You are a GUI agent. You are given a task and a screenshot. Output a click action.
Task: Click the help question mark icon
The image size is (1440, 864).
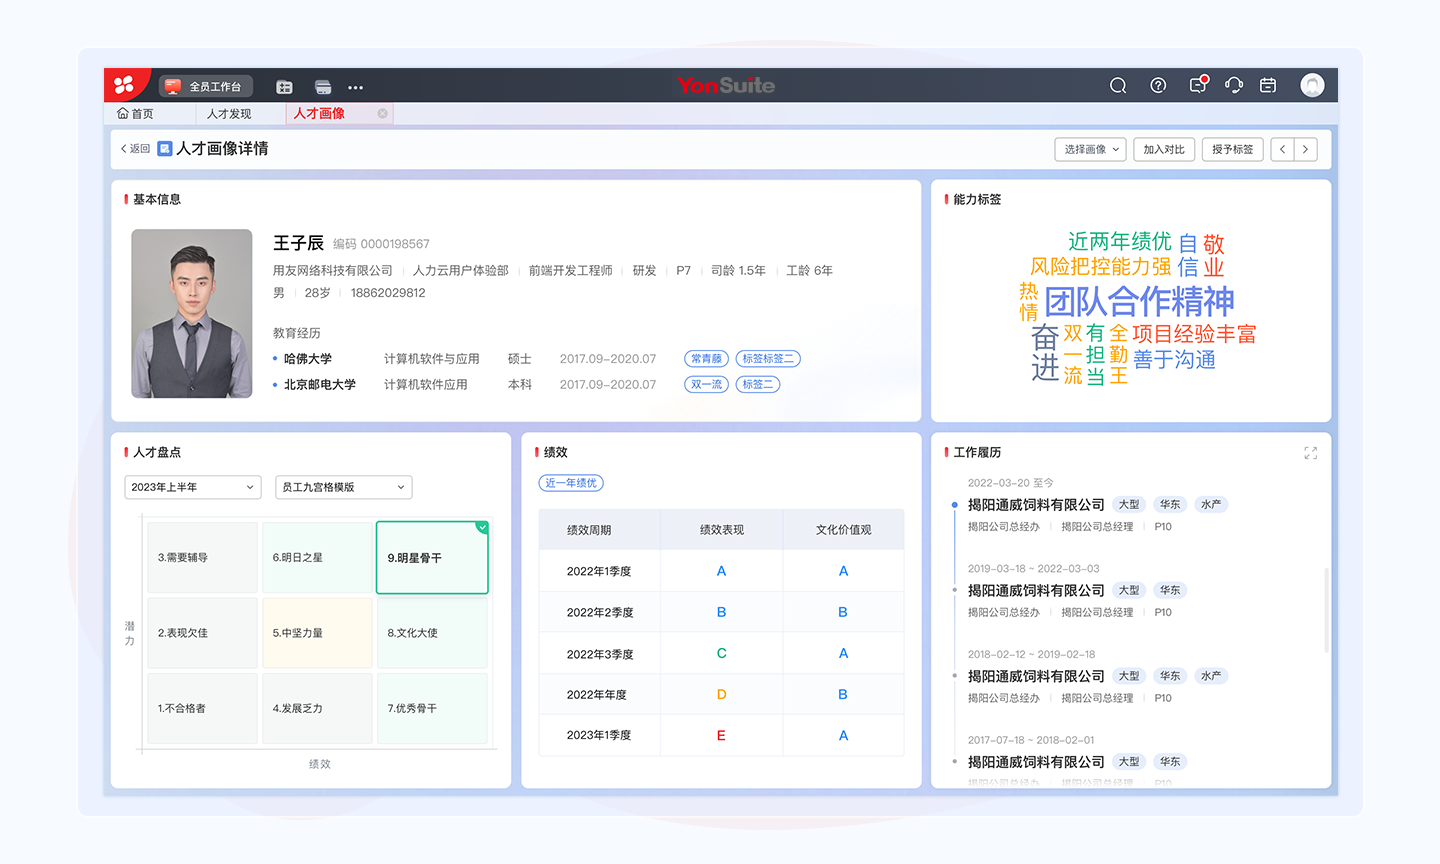[1158, 86]
